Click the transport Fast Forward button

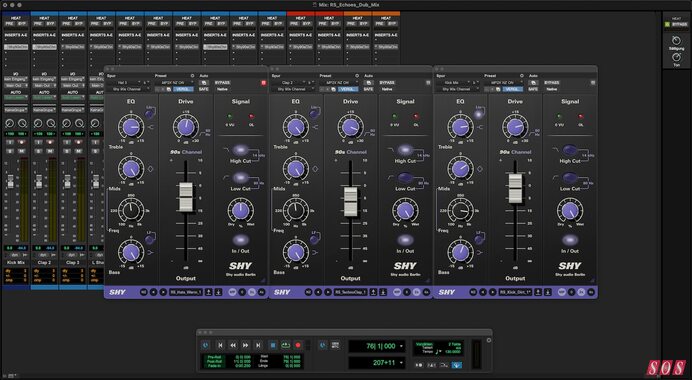[x=246, y=346]
